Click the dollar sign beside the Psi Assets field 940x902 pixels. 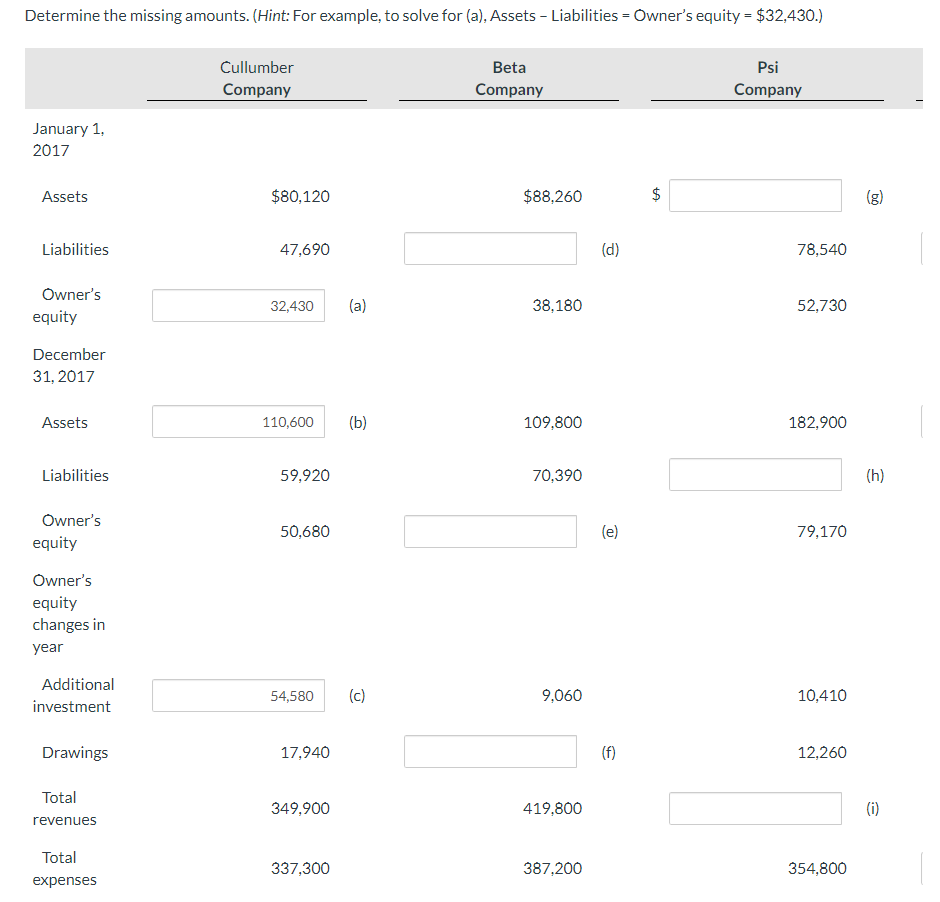click(x=656, y=195)
